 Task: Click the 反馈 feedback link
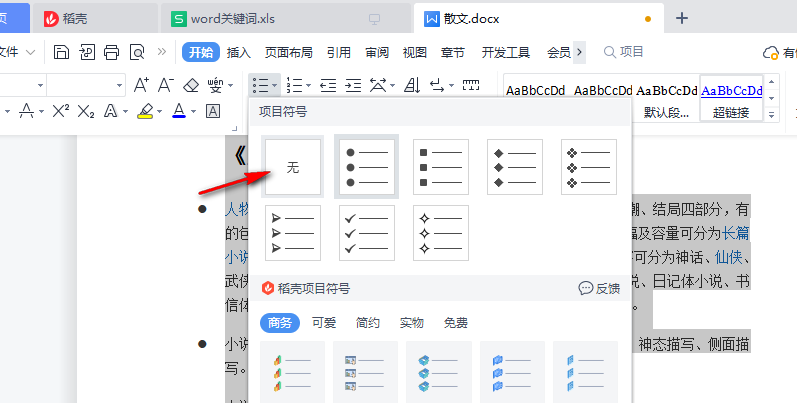599,288
